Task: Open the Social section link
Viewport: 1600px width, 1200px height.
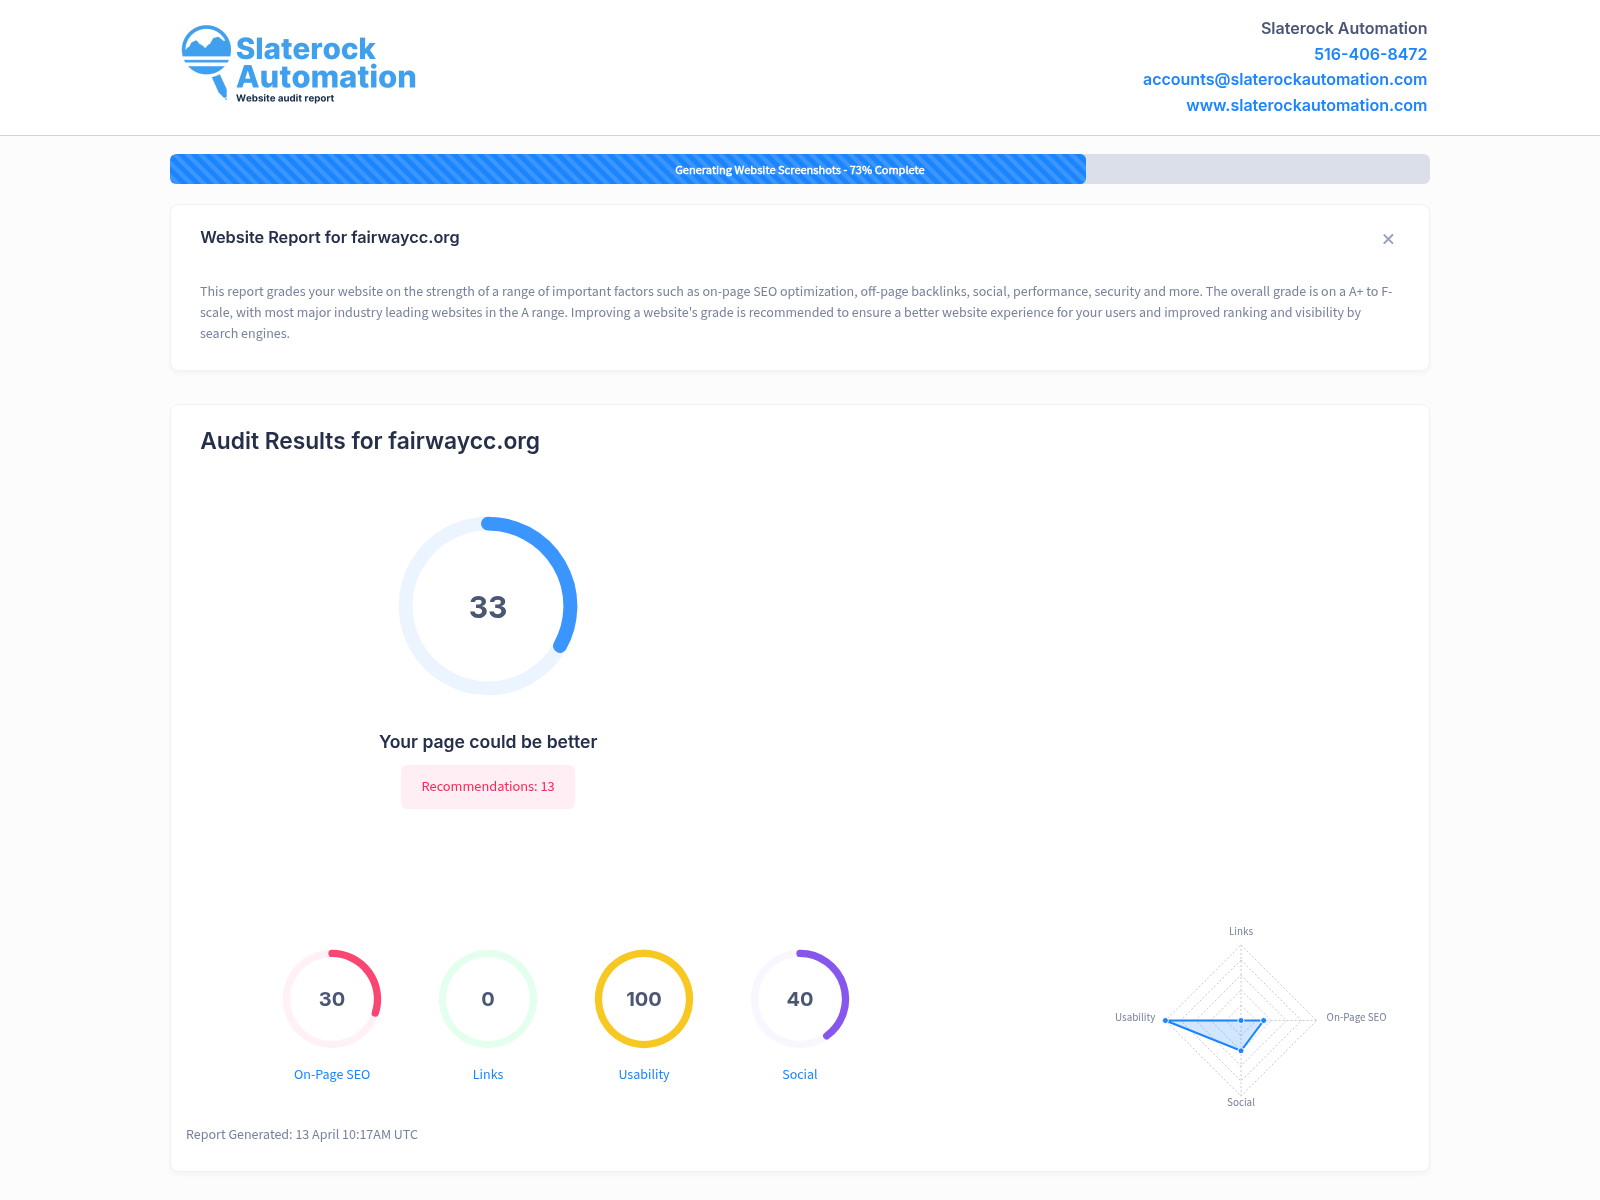Action: tap(800, 1074)
